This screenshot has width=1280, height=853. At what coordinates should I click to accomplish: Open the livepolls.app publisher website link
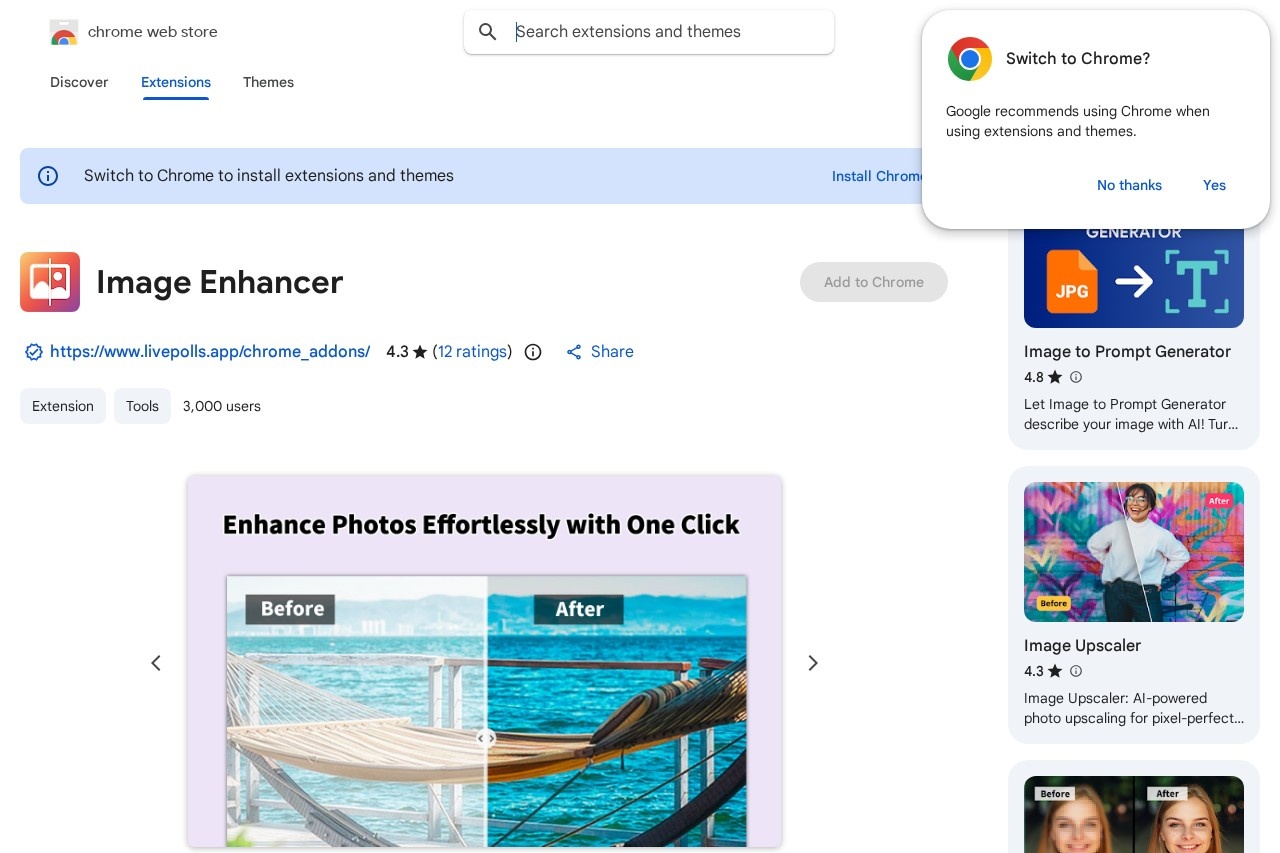point(210,352)
